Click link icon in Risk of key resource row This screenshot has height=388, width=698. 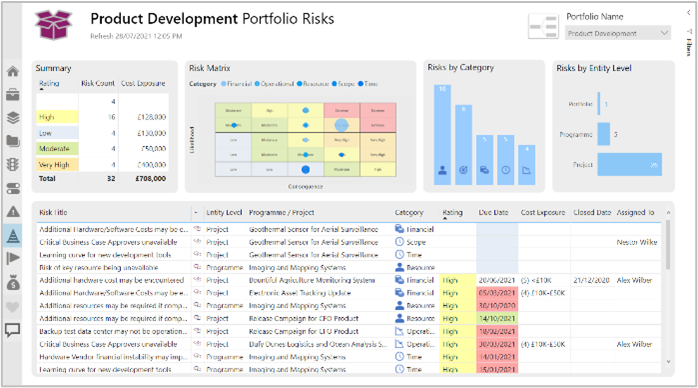tap(197, 267)
